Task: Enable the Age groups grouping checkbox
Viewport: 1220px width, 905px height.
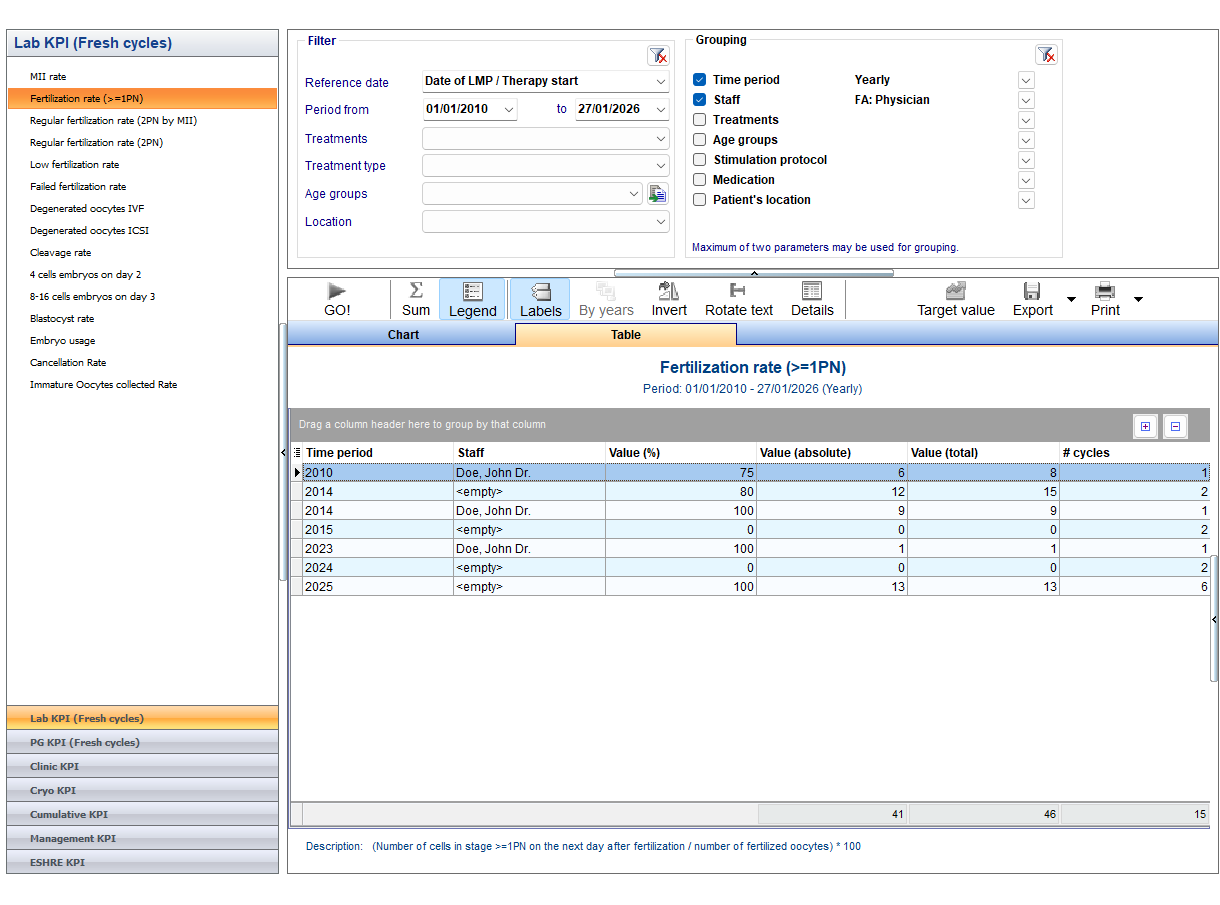Action: [x=700, y=140]
